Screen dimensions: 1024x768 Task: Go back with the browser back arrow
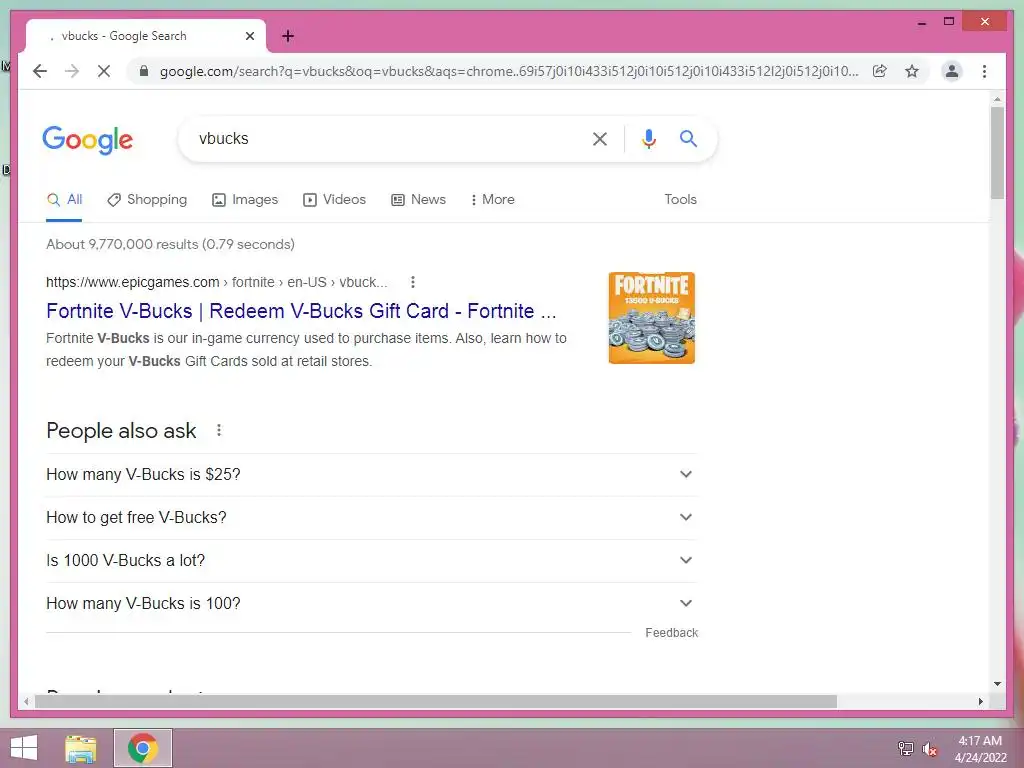click(40, 71)
